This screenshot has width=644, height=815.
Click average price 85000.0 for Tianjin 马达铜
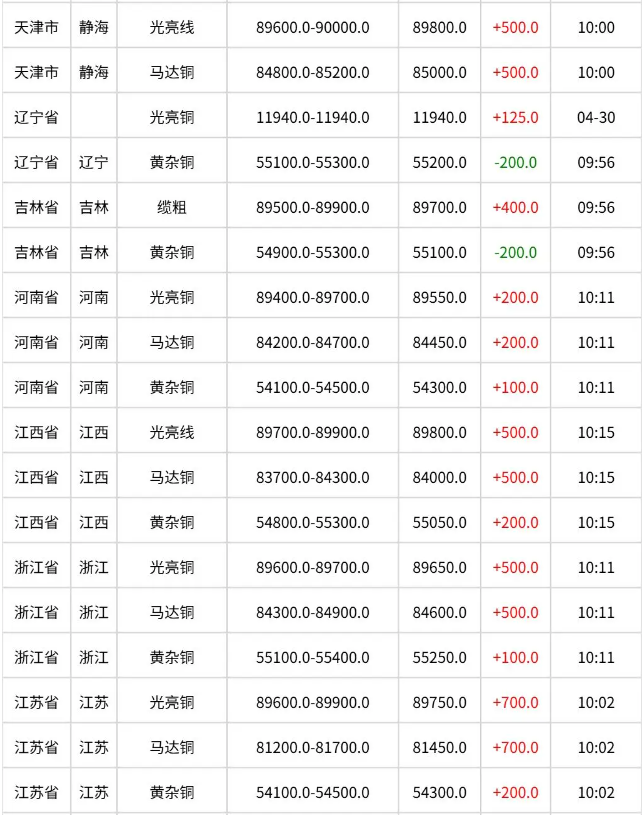pyautogui.click(x=439, y=73)
